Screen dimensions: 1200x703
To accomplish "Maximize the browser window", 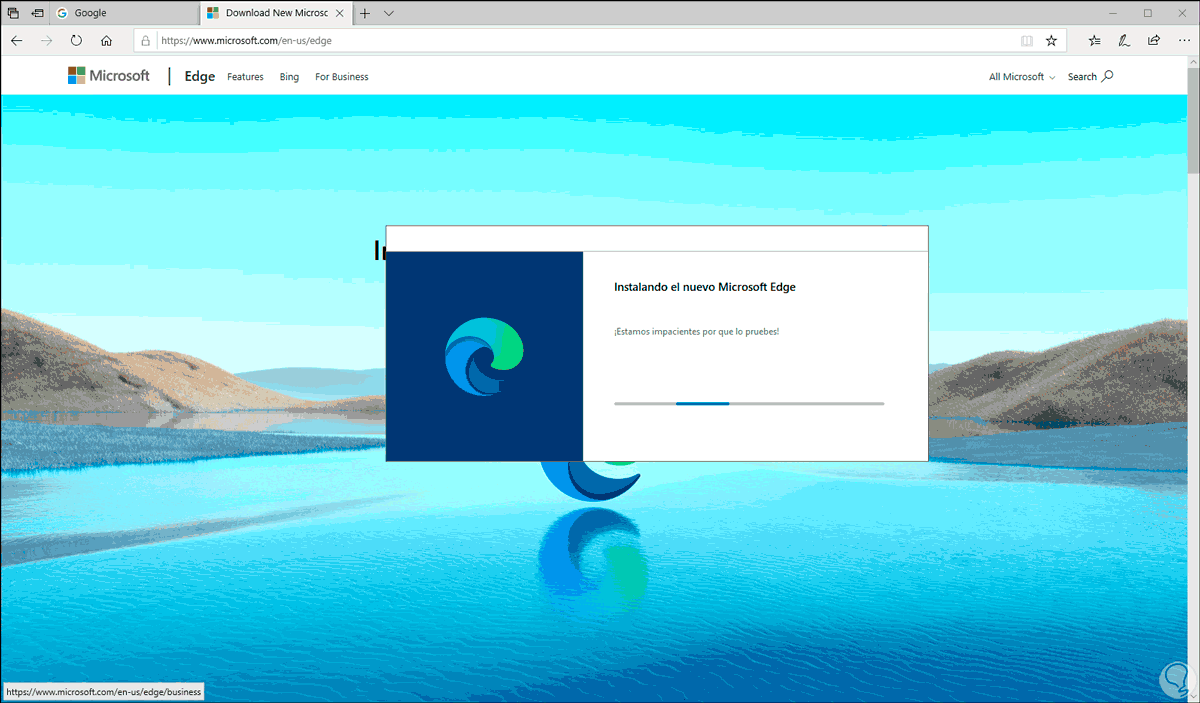I will pyautogui.click(x=1147, y=13).
